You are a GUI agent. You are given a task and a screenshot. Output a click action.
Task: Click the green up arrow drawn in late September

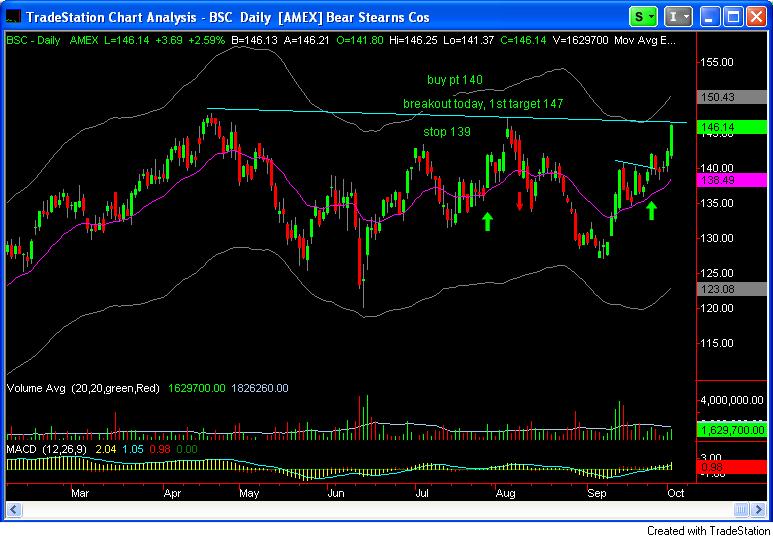click(652, 210)
